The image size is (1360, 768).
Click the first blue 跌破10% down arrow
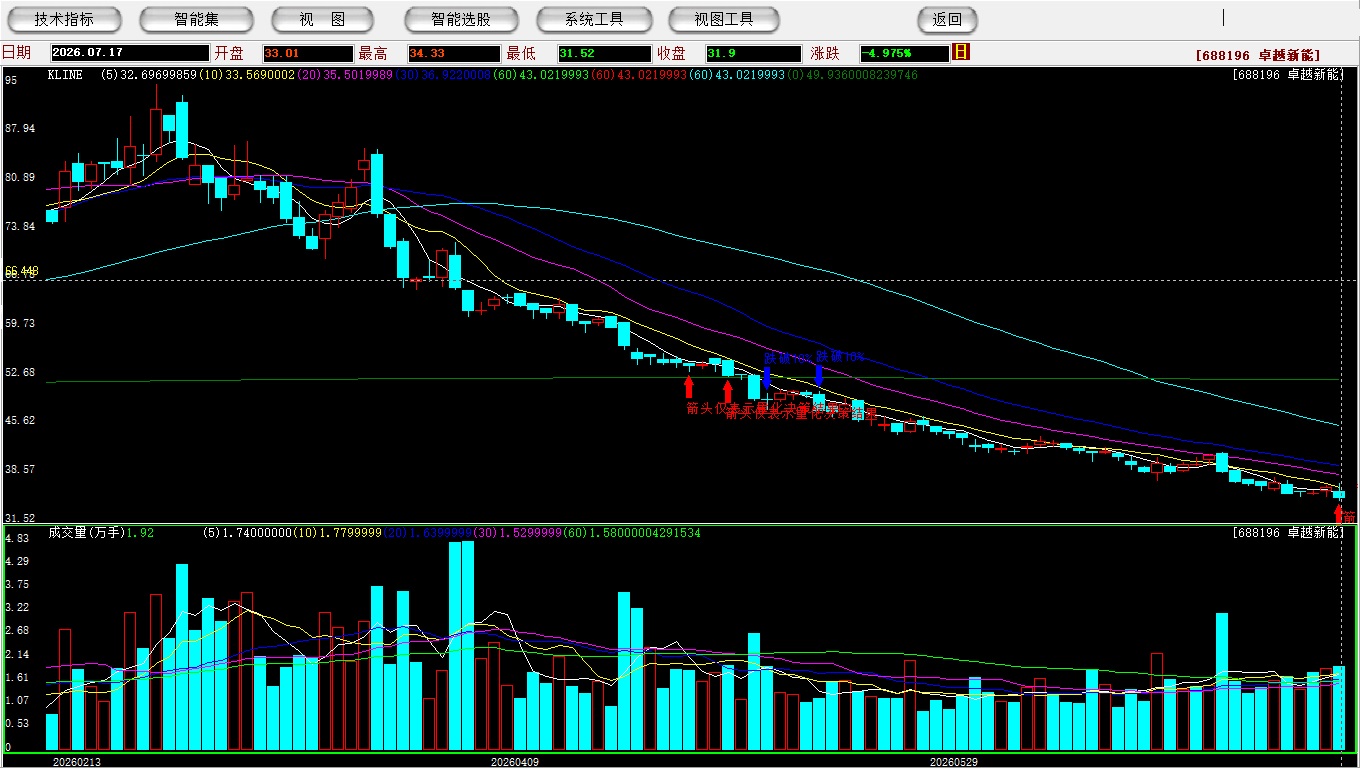click(x=767, y=376)
